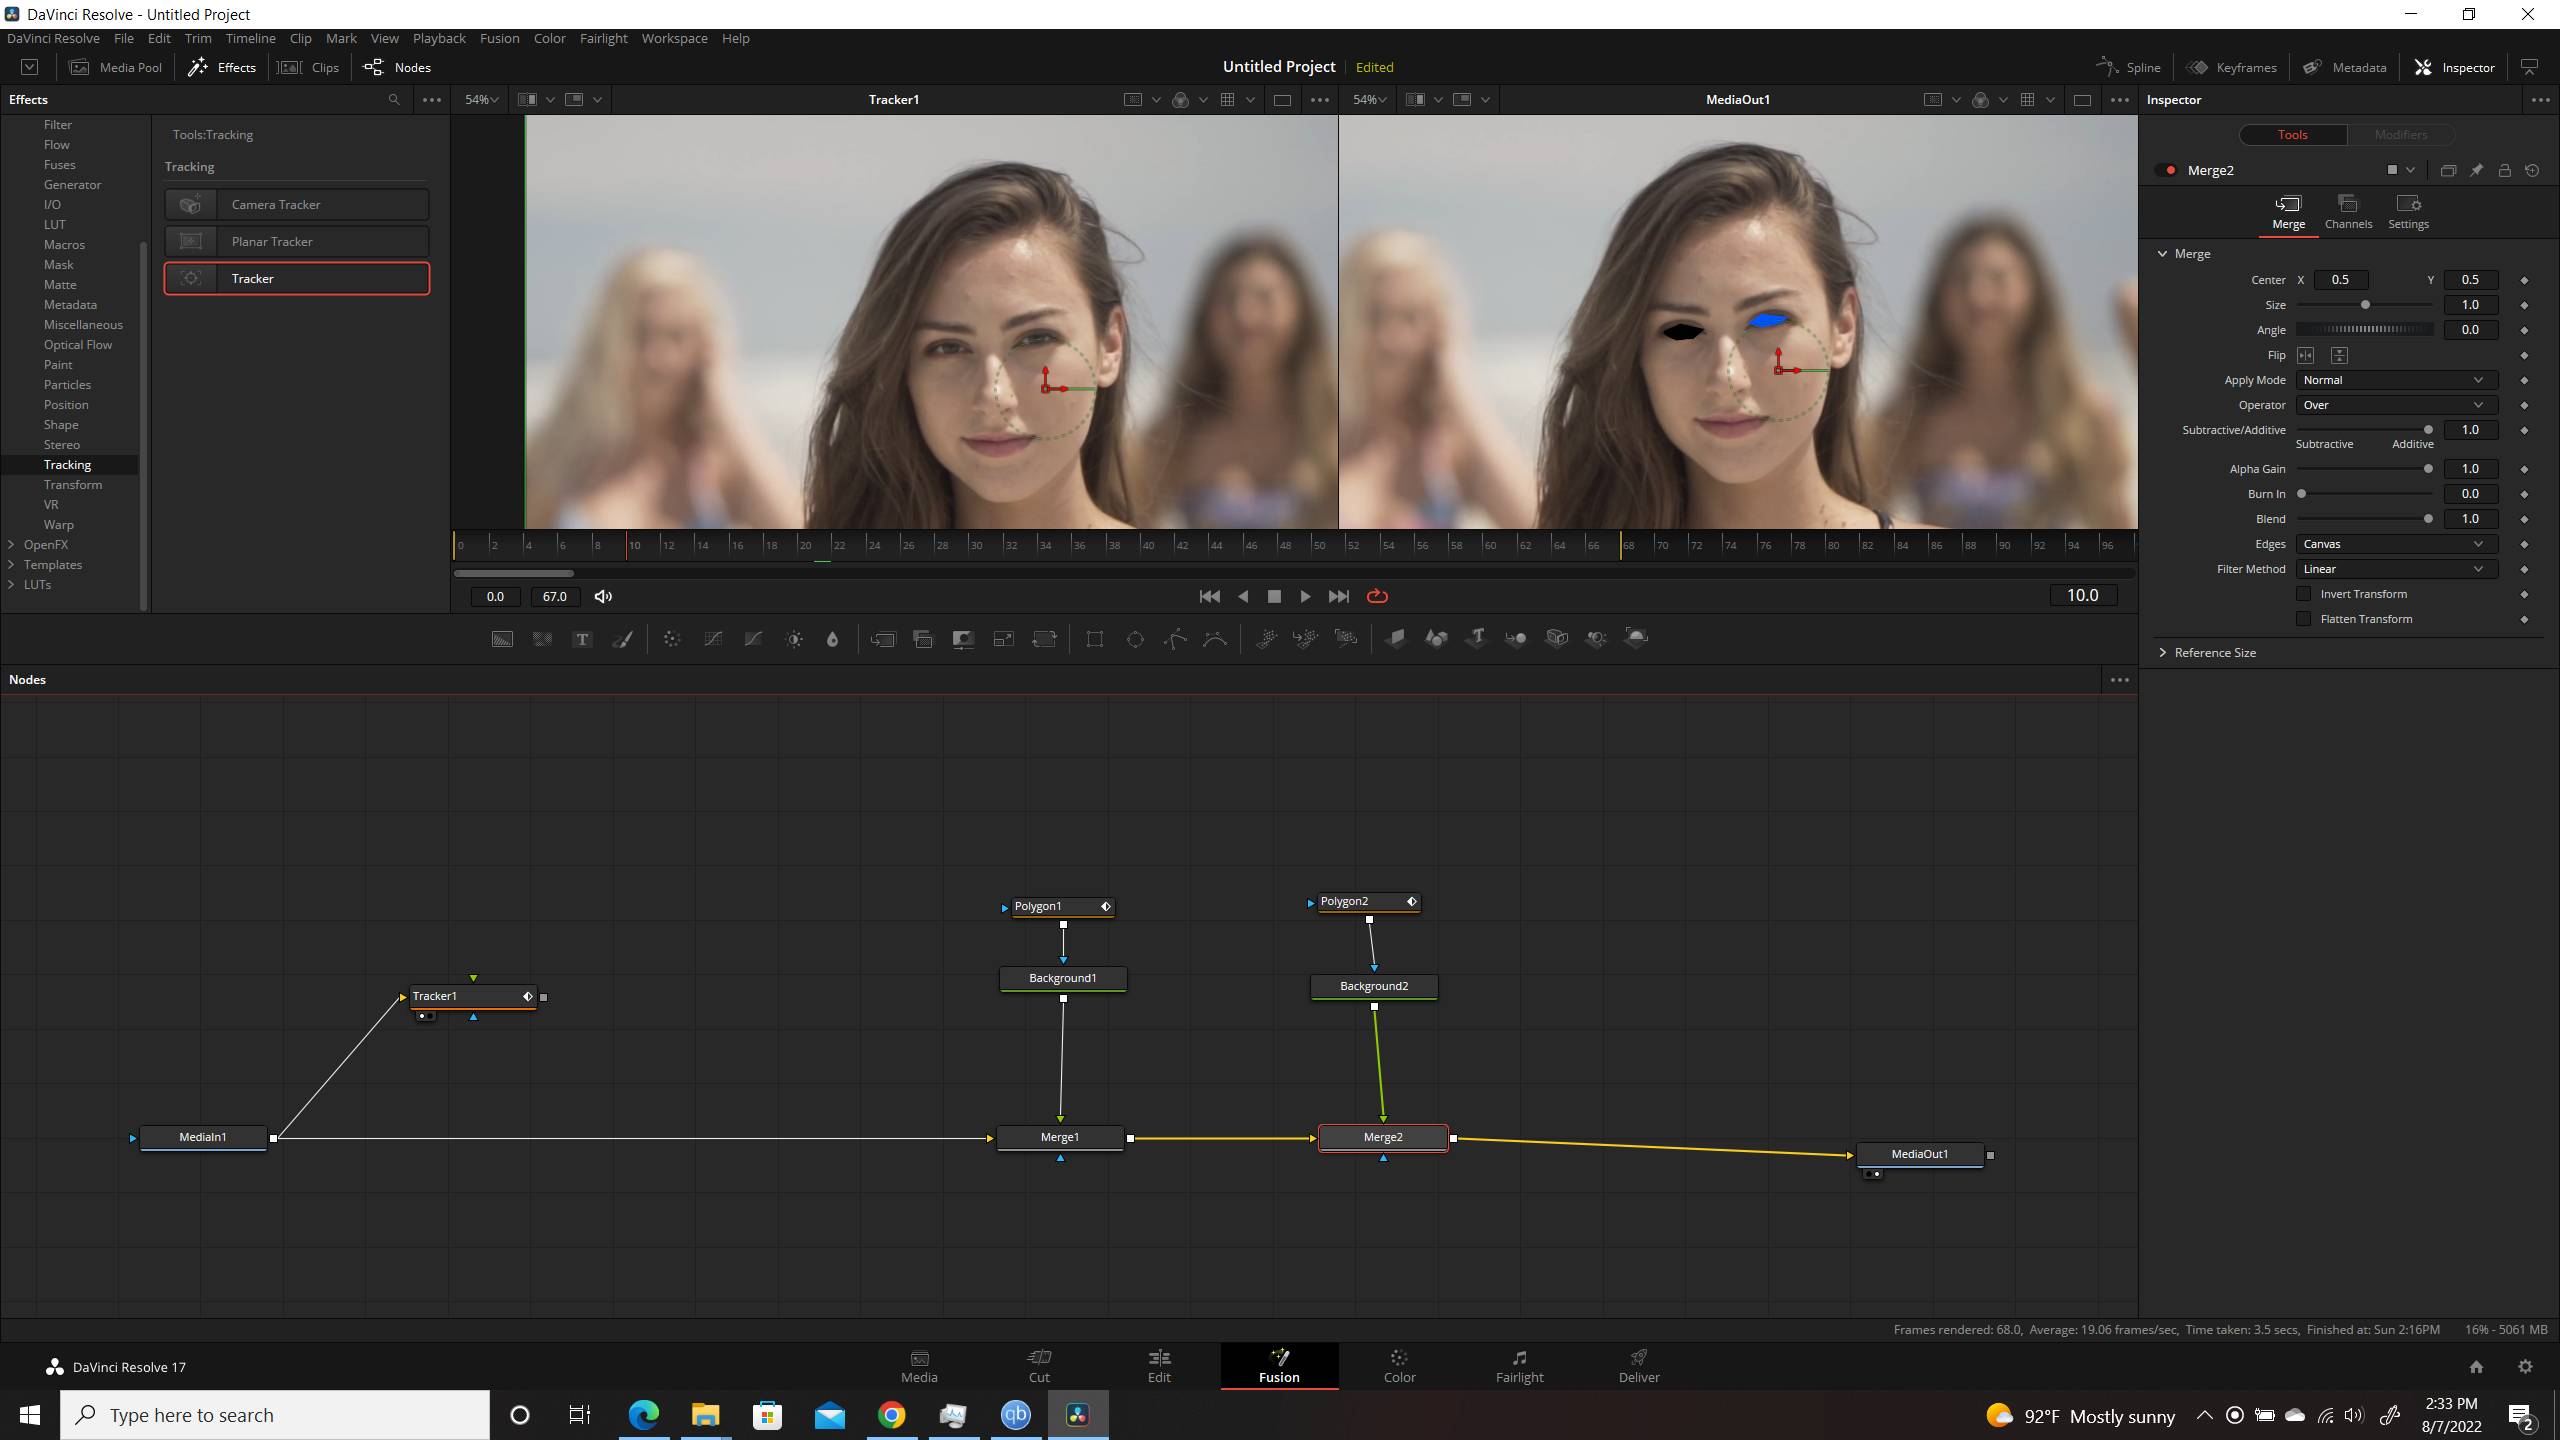Toggle the Nodes panel button
Image resolution: width=2560 pixels, height=1440 pixels.
397,68
